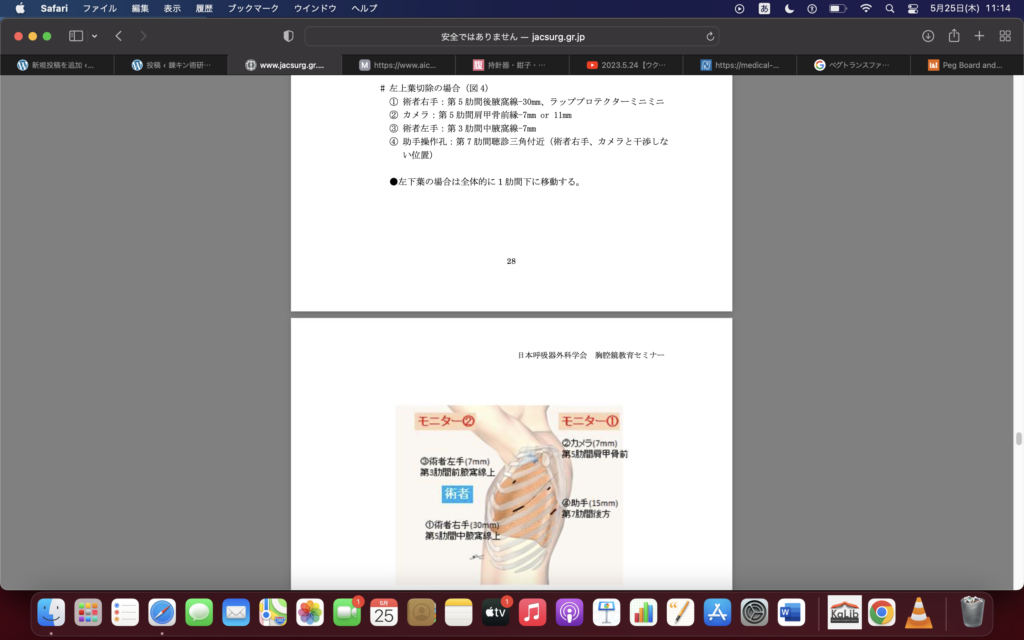Screen dimensions: 1024x640
Task: Click the privacy report shield icon
Action: [289, 36]
